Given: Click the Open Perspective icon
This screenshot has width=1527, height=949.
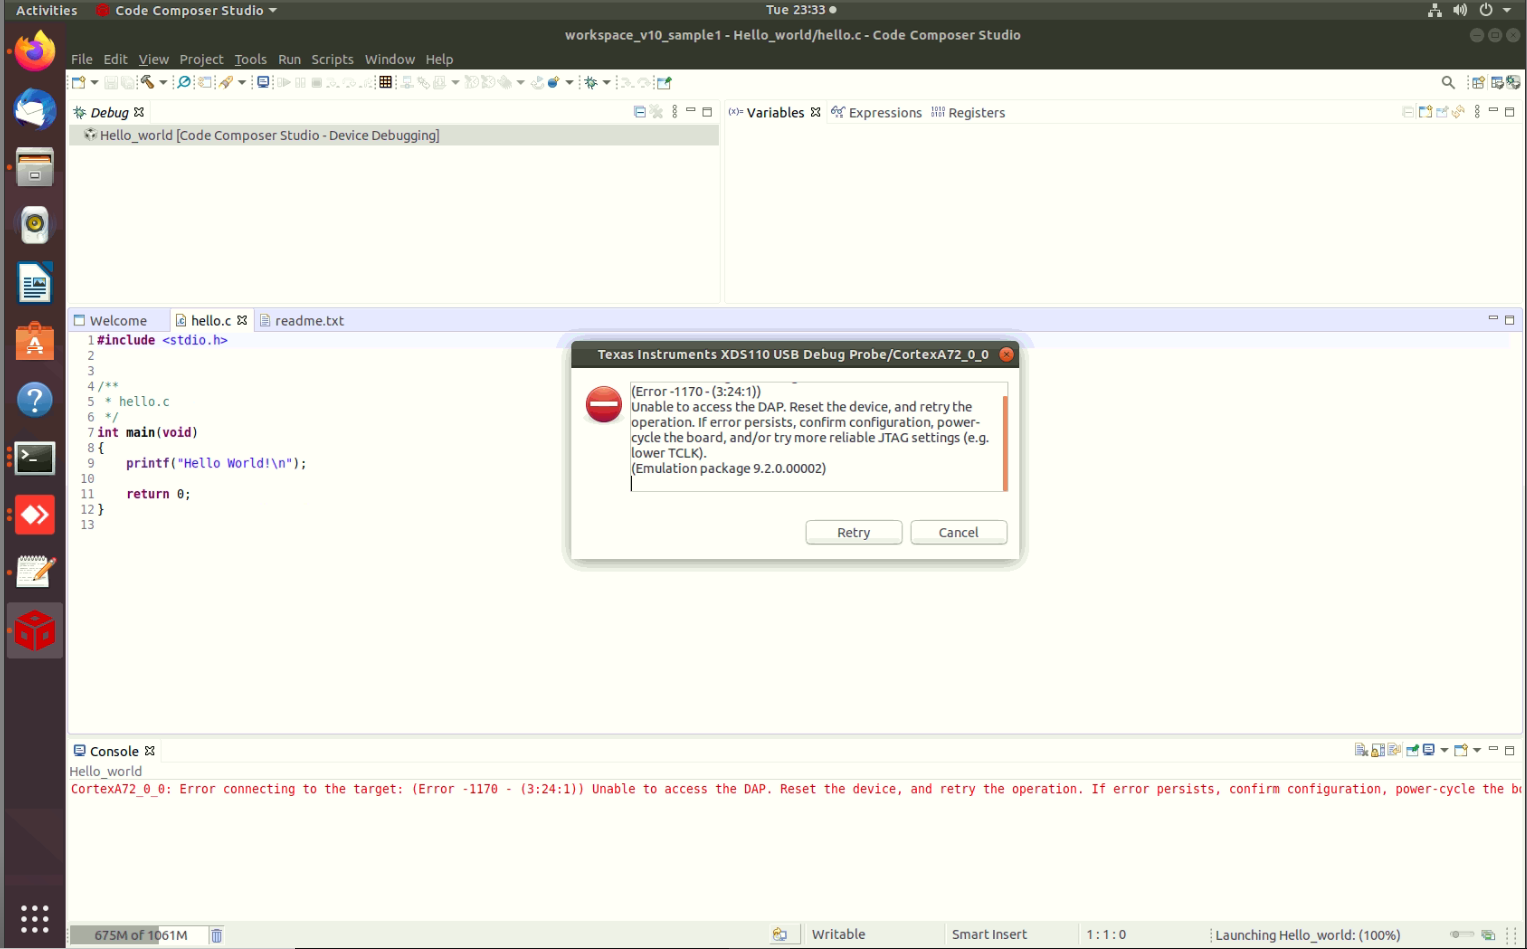Looking at the screenshot, I should [x=1478, y=83].
